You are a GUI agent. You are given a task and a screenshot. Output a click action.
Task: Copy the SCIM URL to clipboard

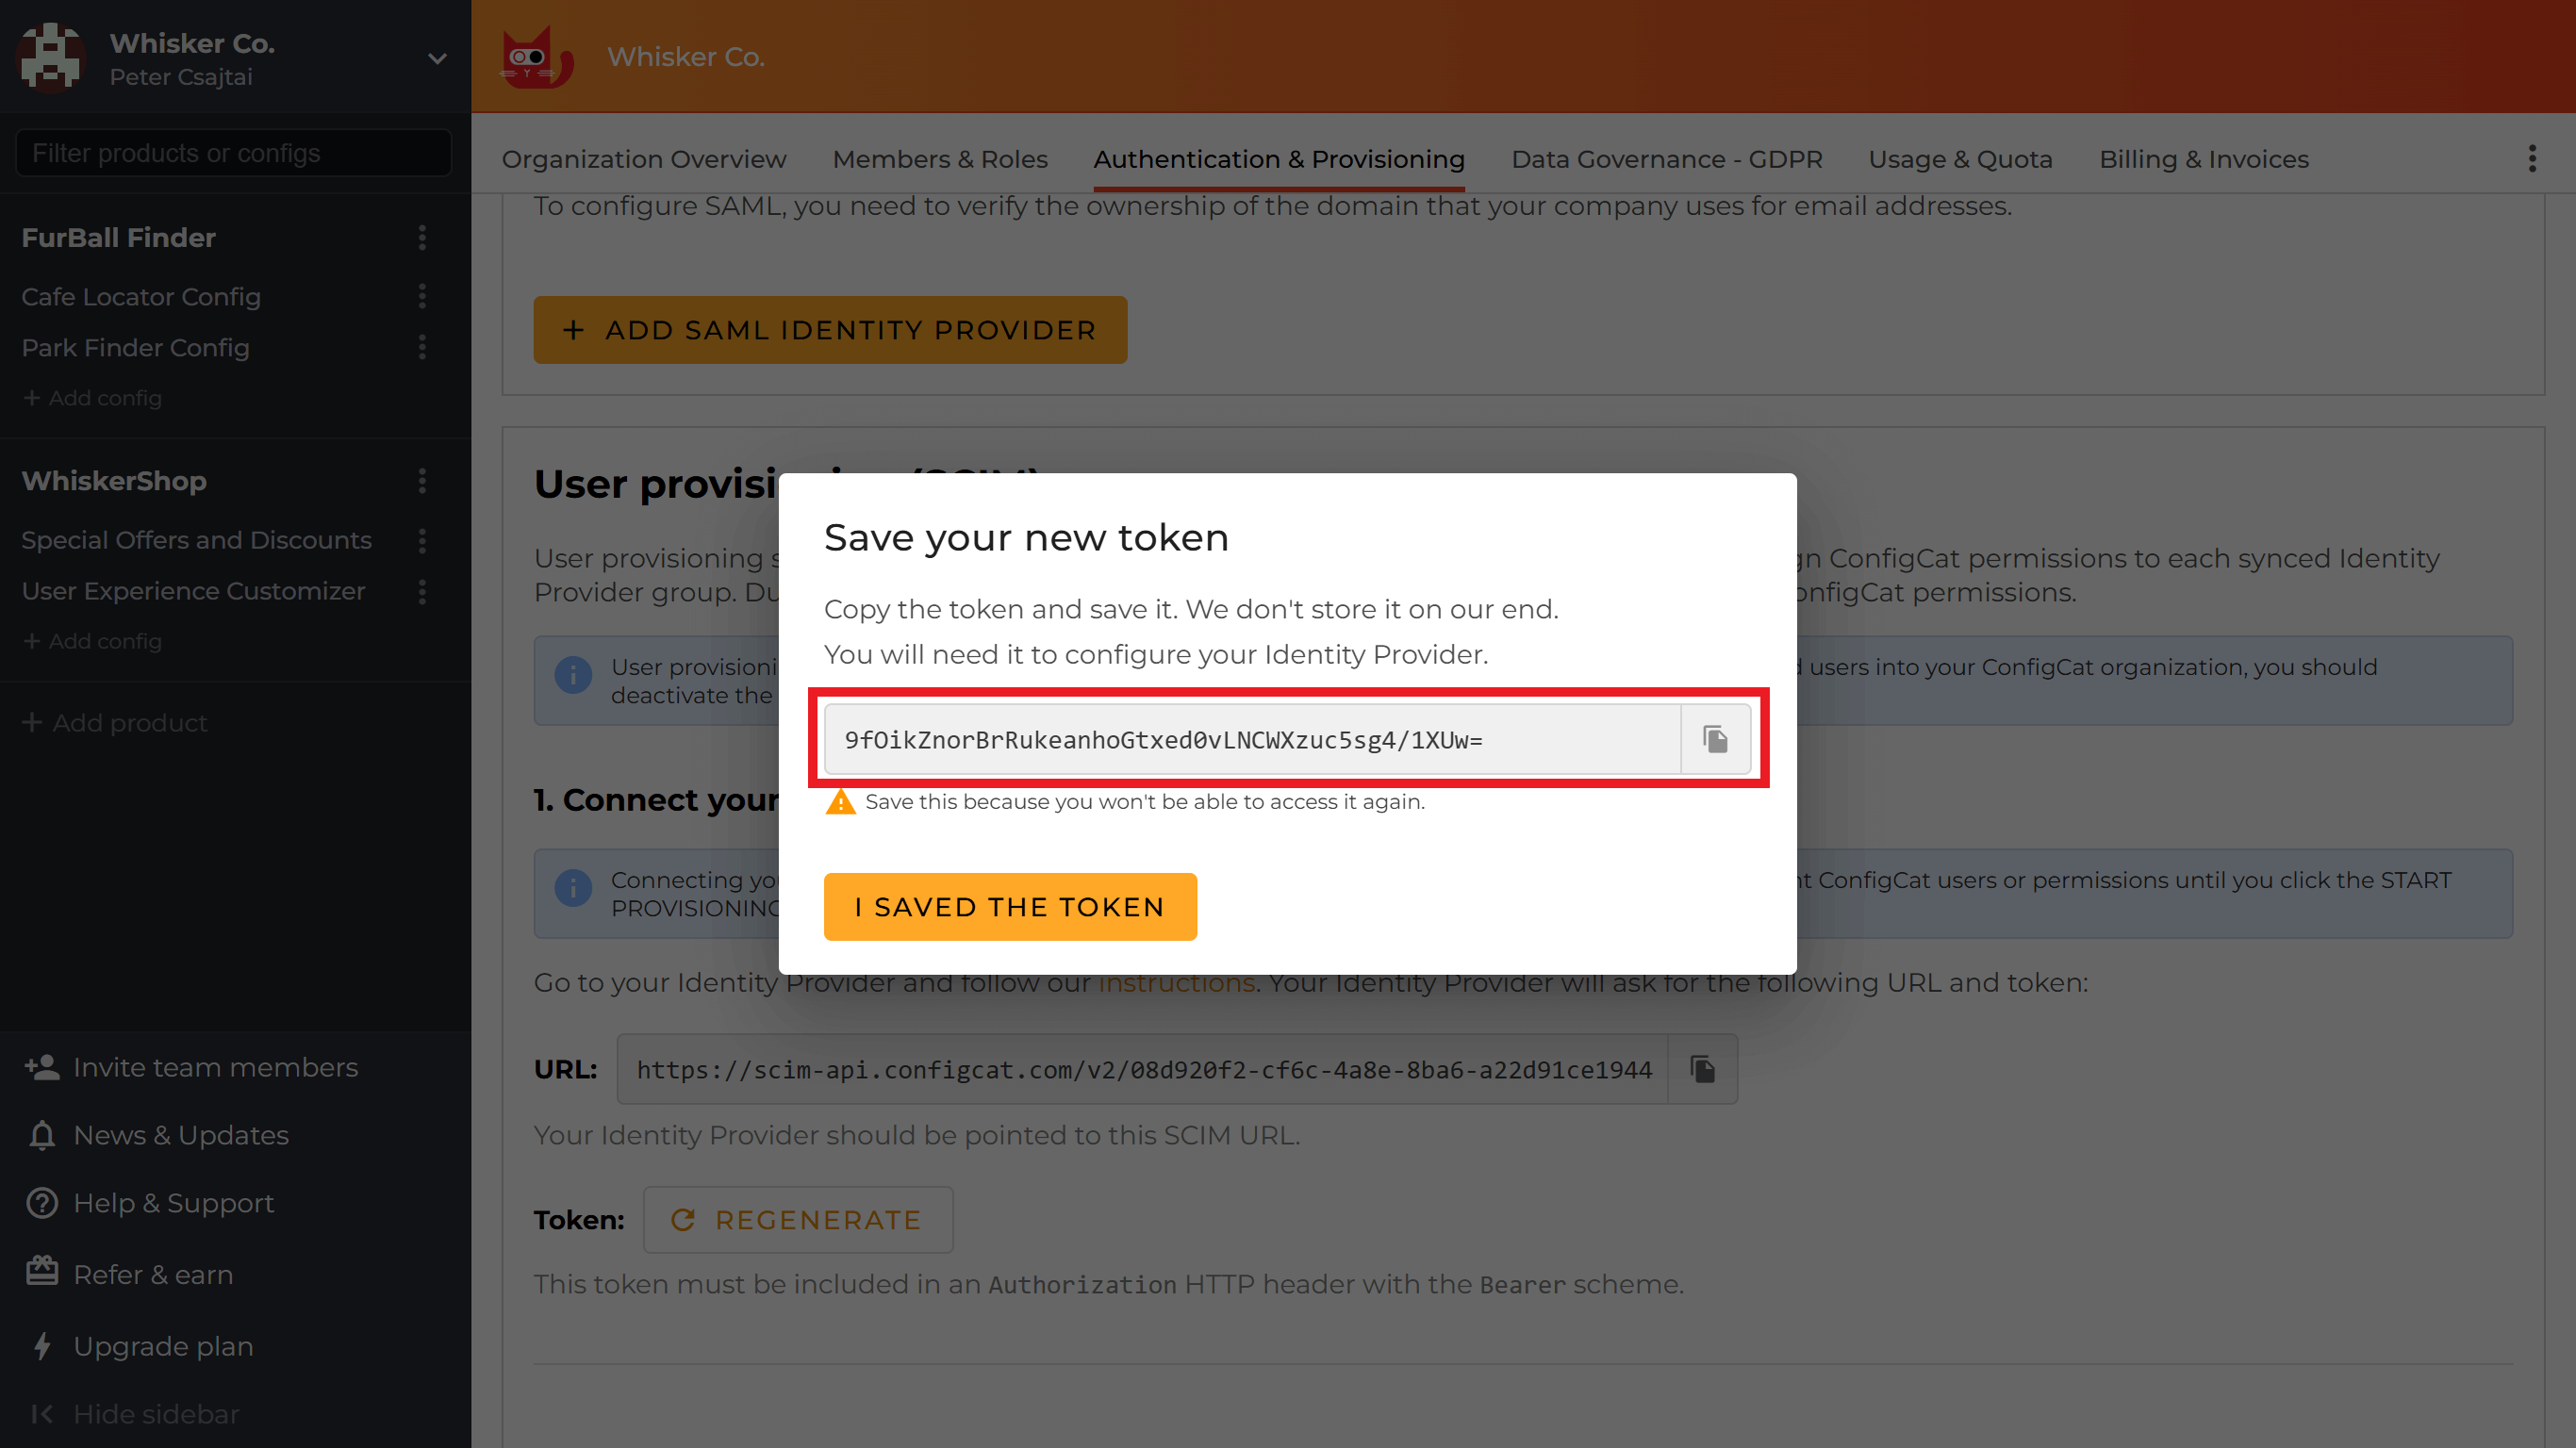tap(1702, 1069)
